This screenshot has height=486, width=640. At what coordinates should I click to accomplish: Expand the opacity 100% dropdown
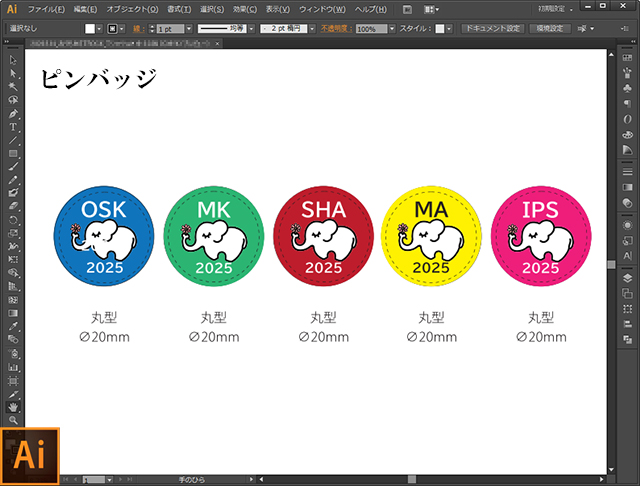pos(392,29)
